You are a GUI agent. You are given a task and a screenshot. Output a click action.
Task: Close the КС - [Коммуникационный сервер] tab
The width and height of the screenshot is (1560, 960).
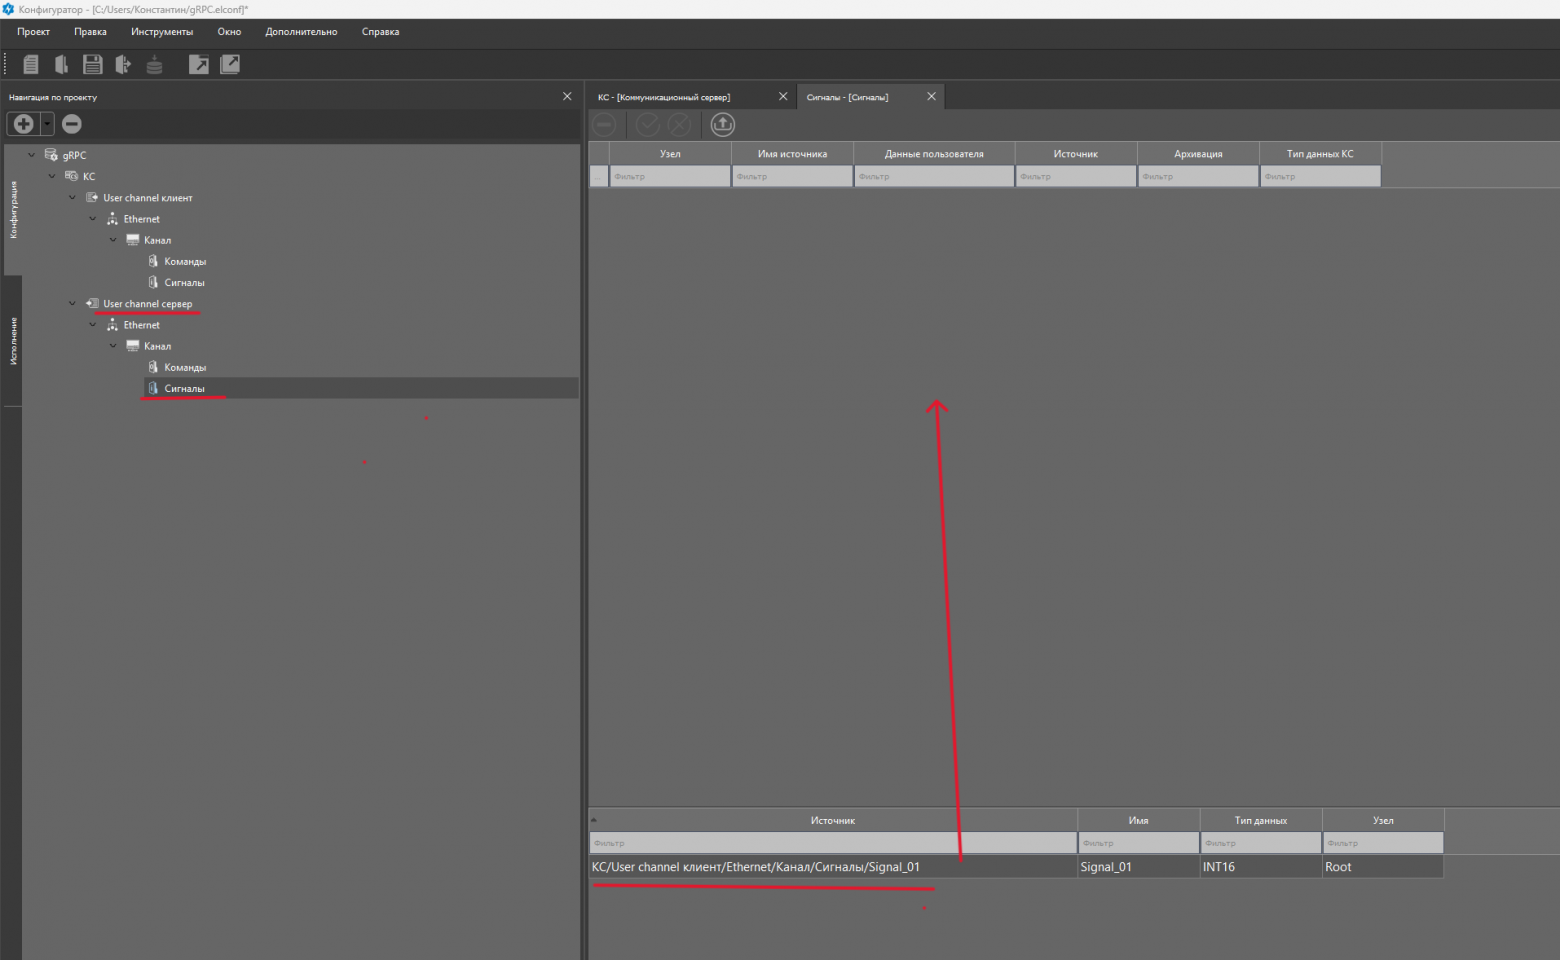[x=783, y=96]
